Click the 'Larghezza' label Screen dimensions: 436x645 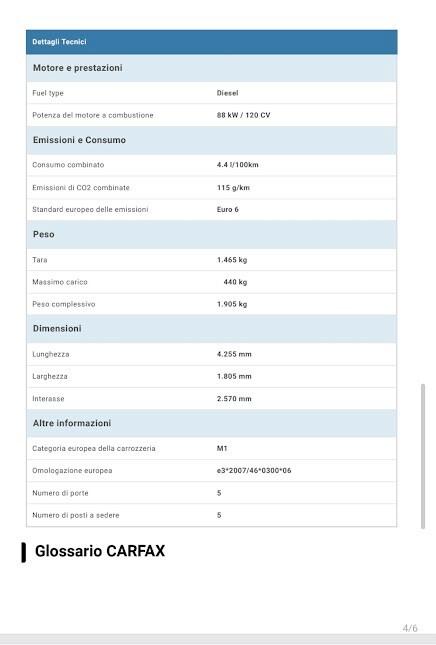coord(50,376)
